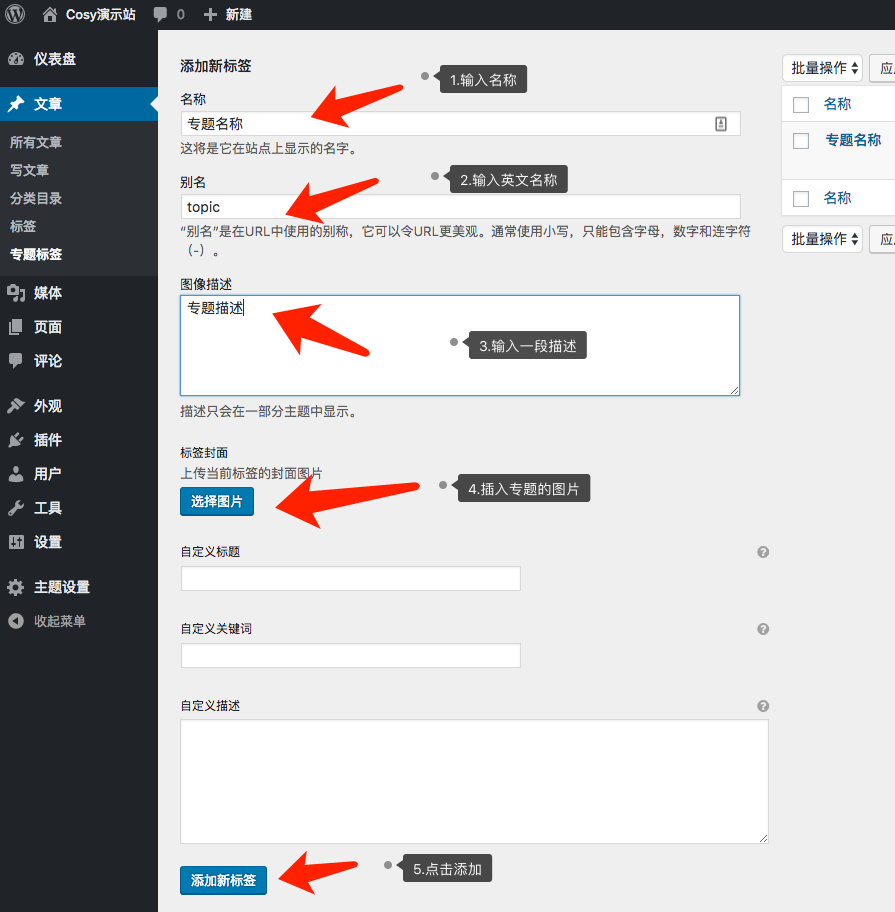
Task: Click the 评论 speech bubble icon
Action: (x=16, y=361)
